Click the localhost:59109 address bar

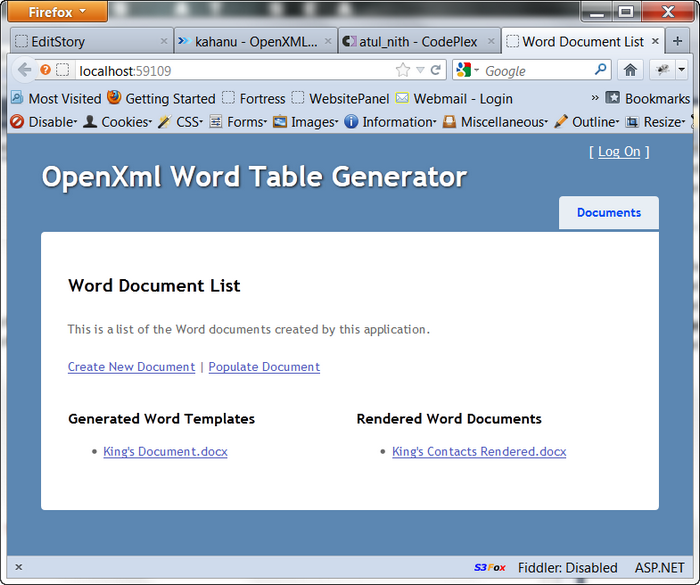click(234, 71)
